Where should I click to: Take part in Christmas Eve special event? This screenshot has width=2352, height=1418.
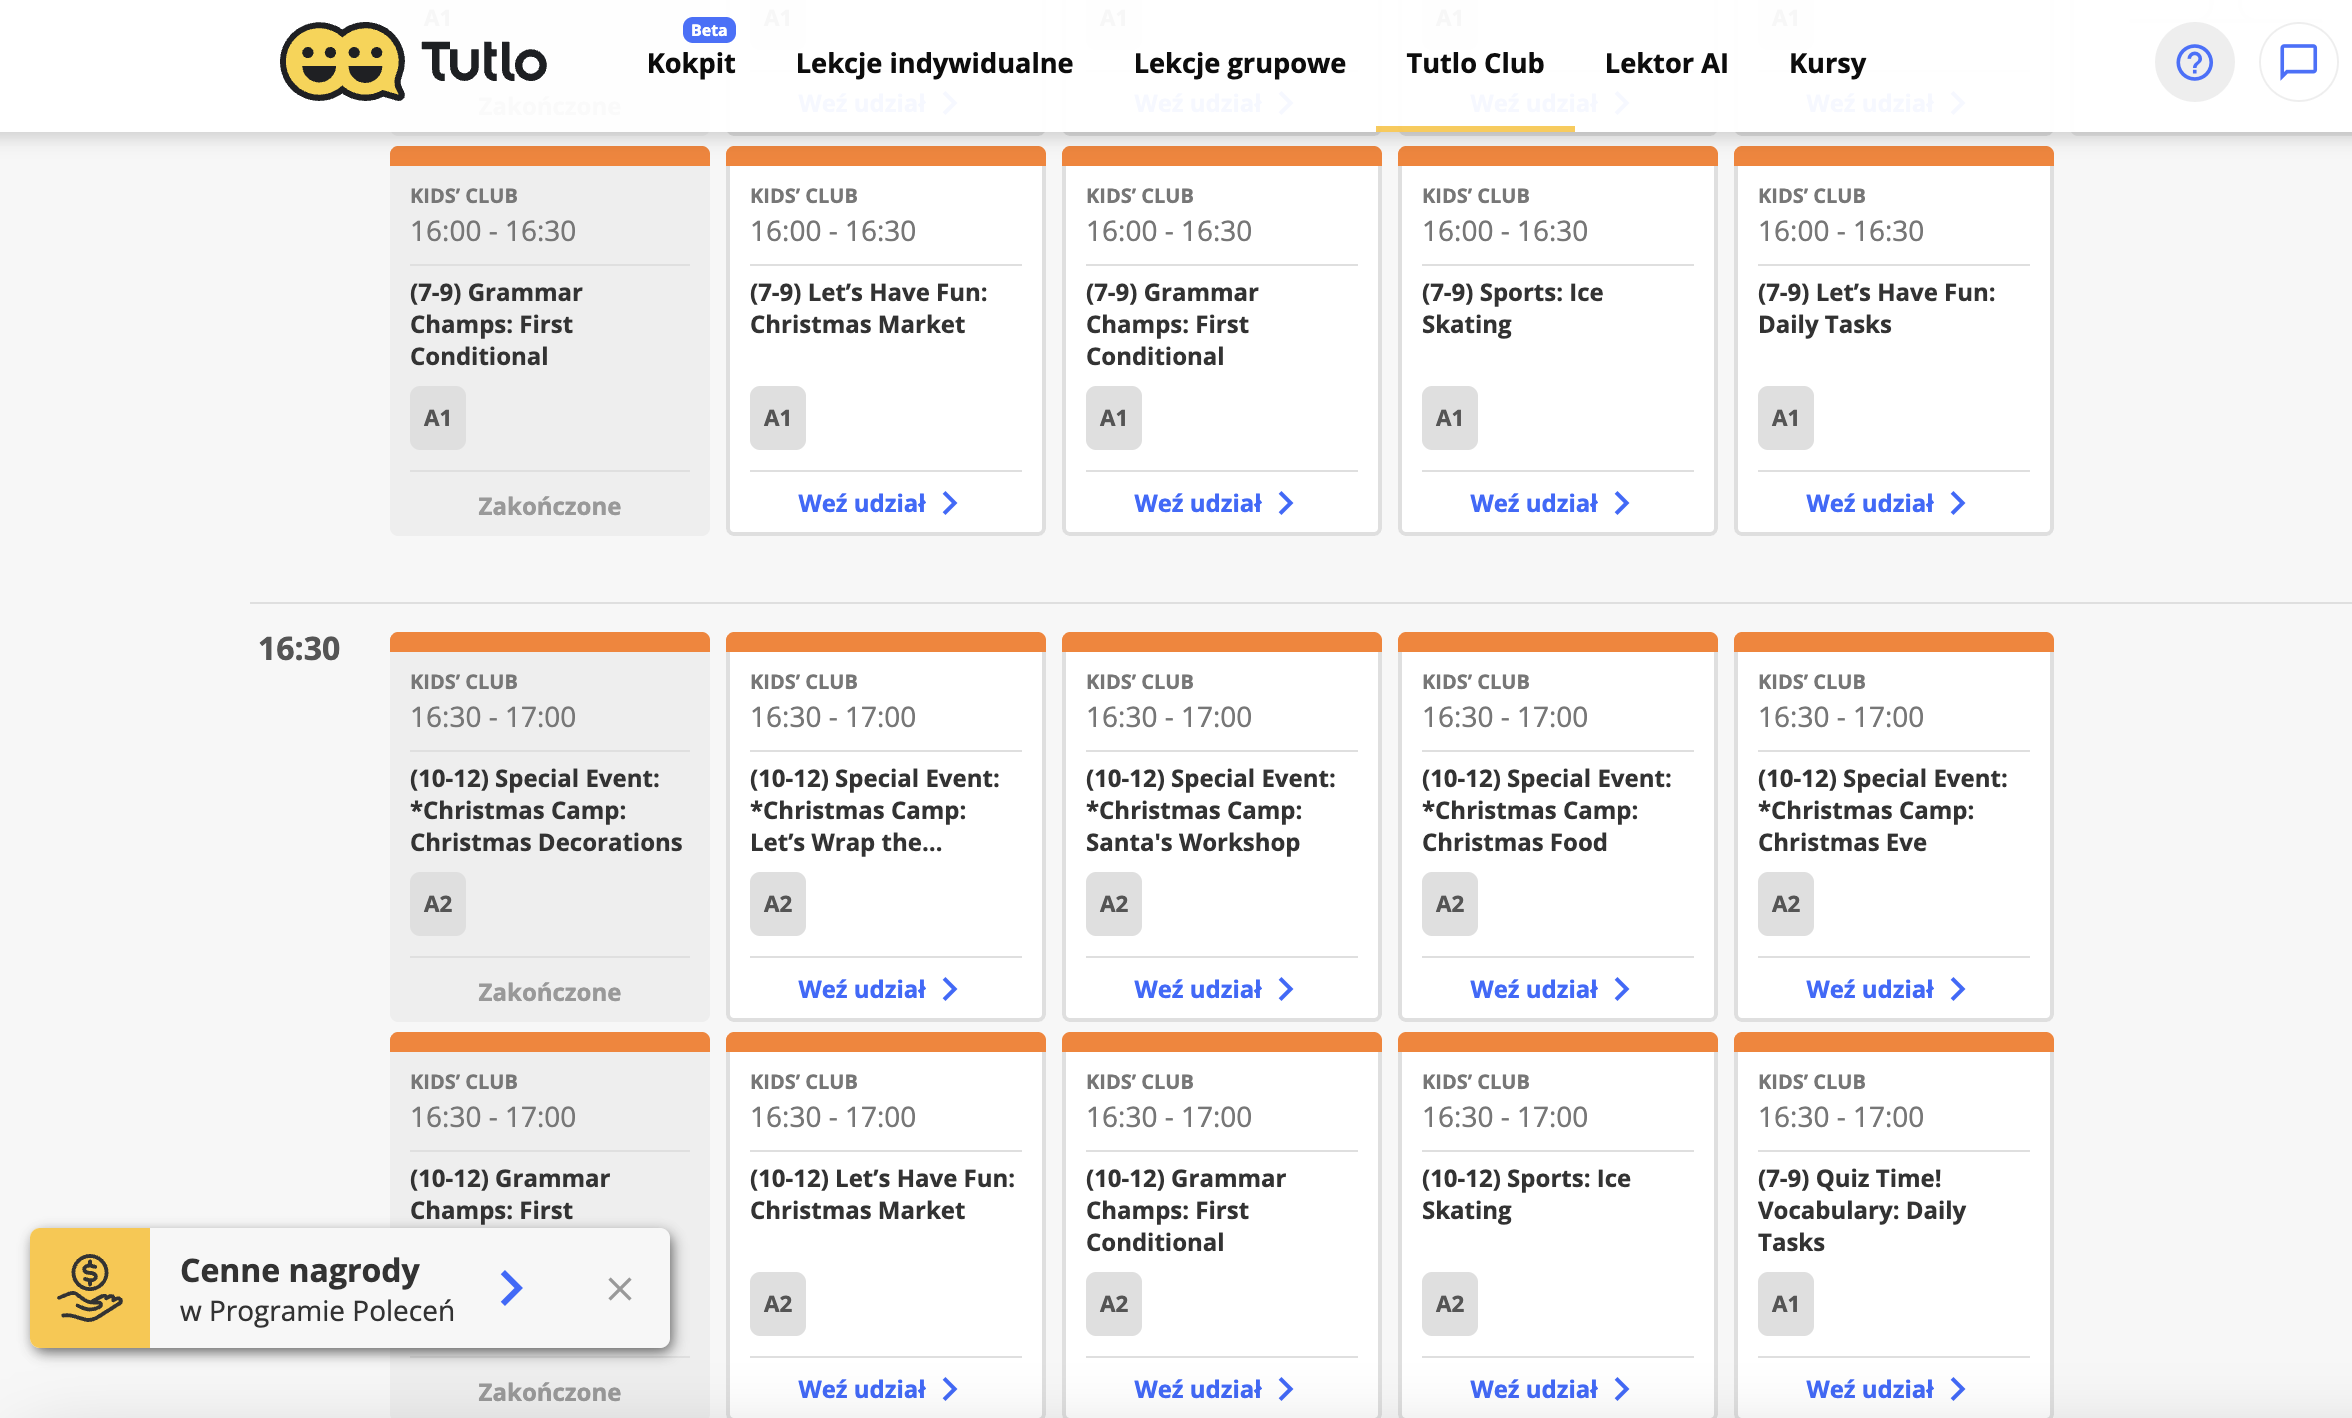(x=1885, y=989)
